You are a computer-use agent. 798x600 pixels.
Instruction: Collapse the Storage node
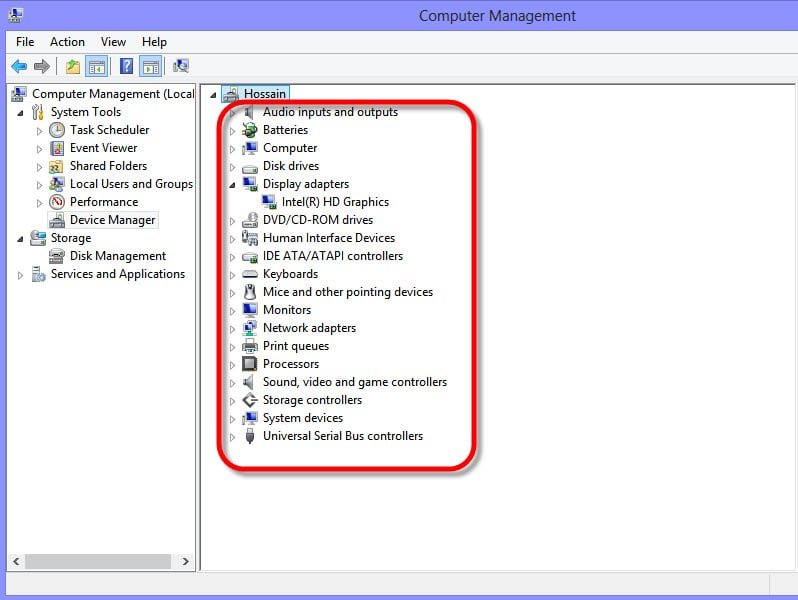coord(20,239)
